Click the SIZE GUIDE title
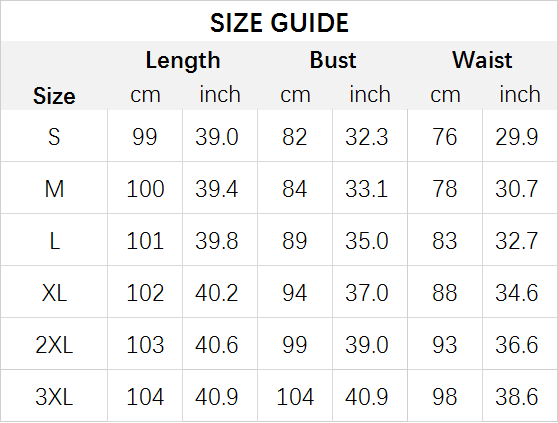Screen dimensions: 558x423 pos(279,23)
